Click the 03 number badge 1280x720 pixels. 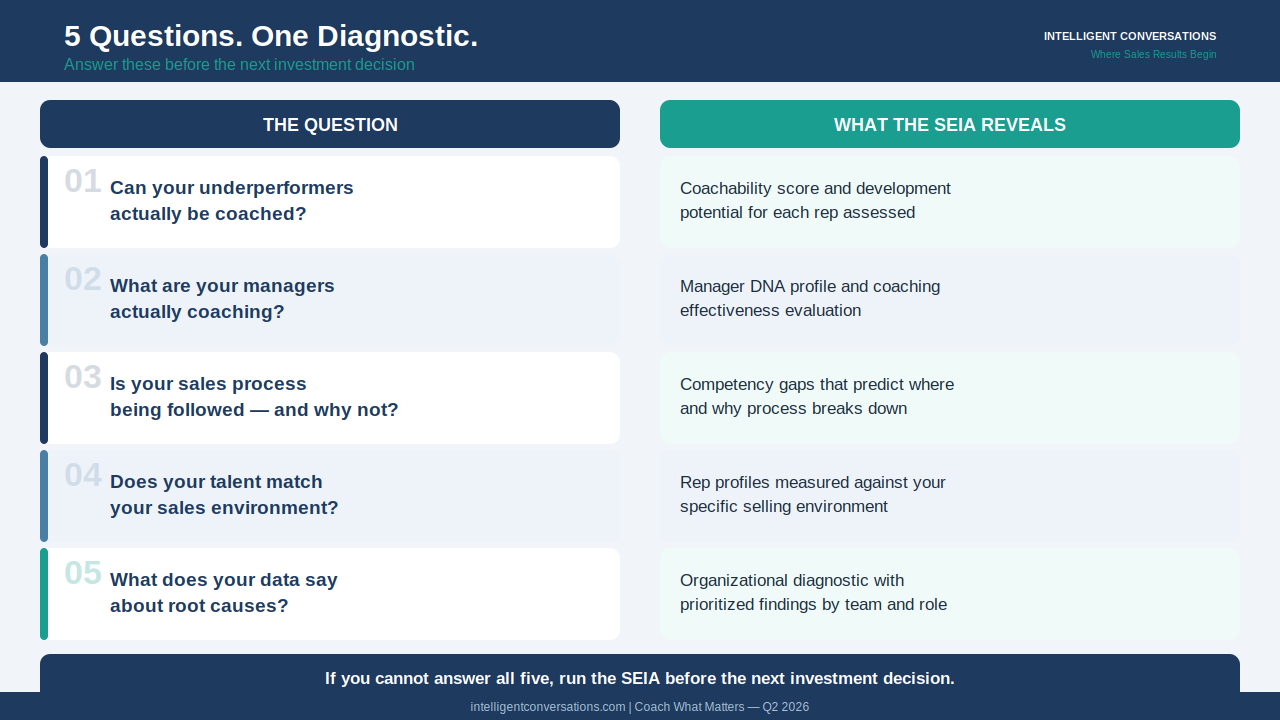[83, 377]
